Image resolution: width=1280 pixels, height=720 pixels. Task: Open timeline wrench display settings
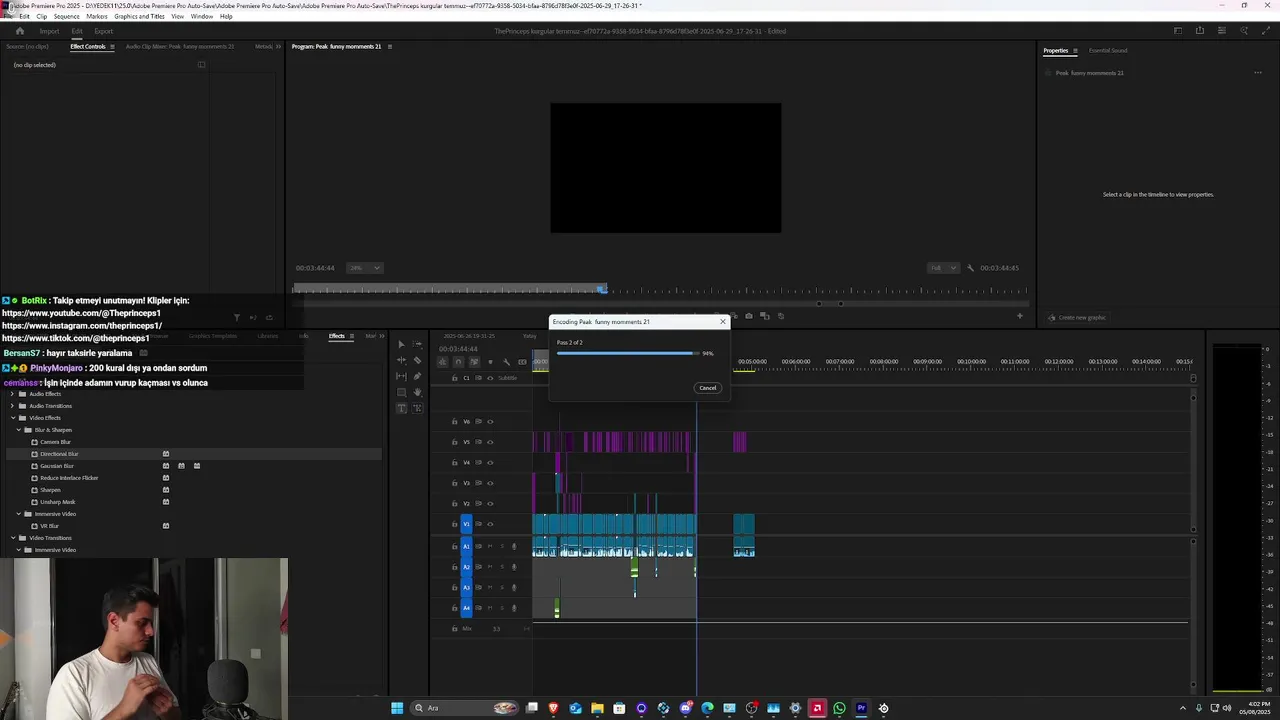[x=506, y=362]
